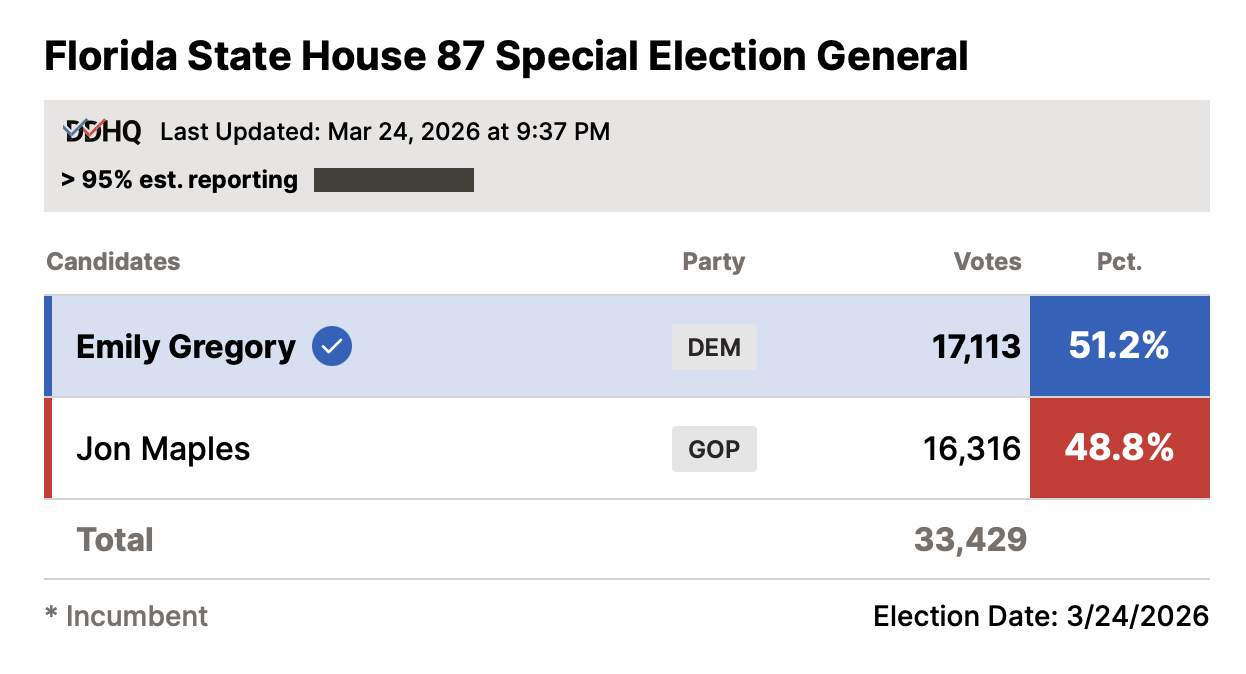The height and width of the screenshot is (674, 1246).
Task: Click the DDHQ logo icon
Action: click(102, 131)
